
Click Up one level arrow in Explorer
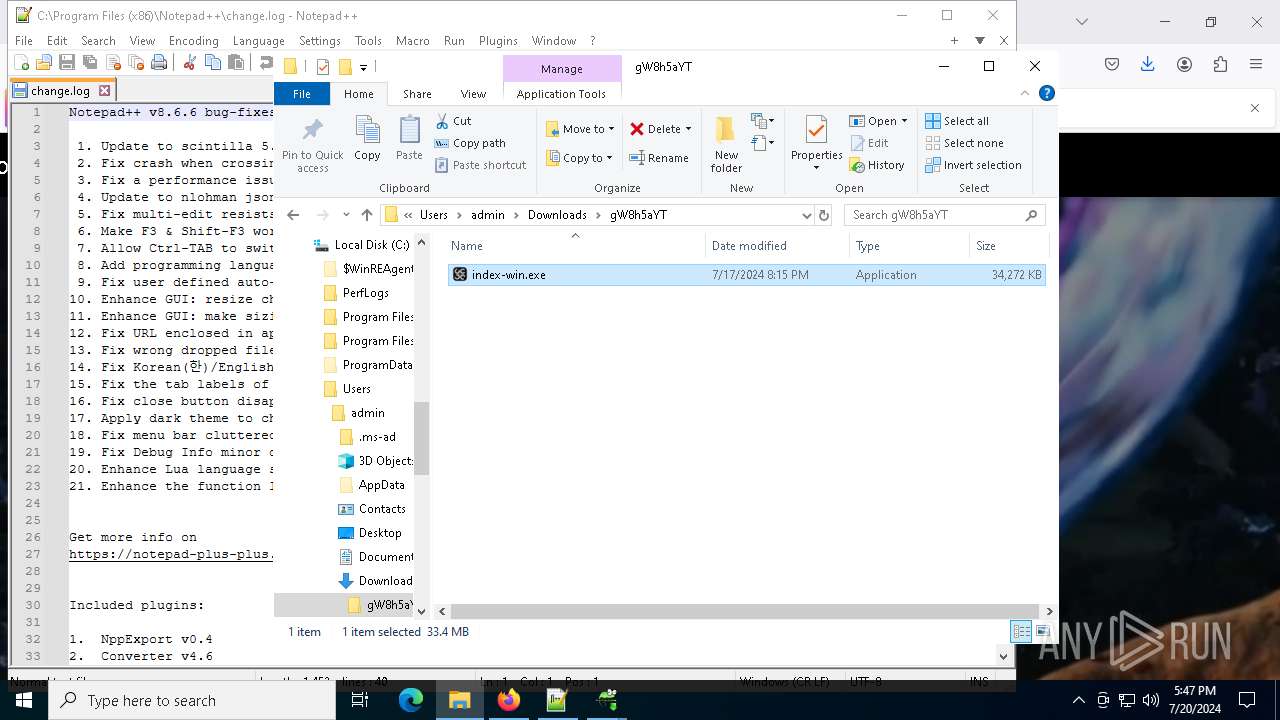point(367,215)
